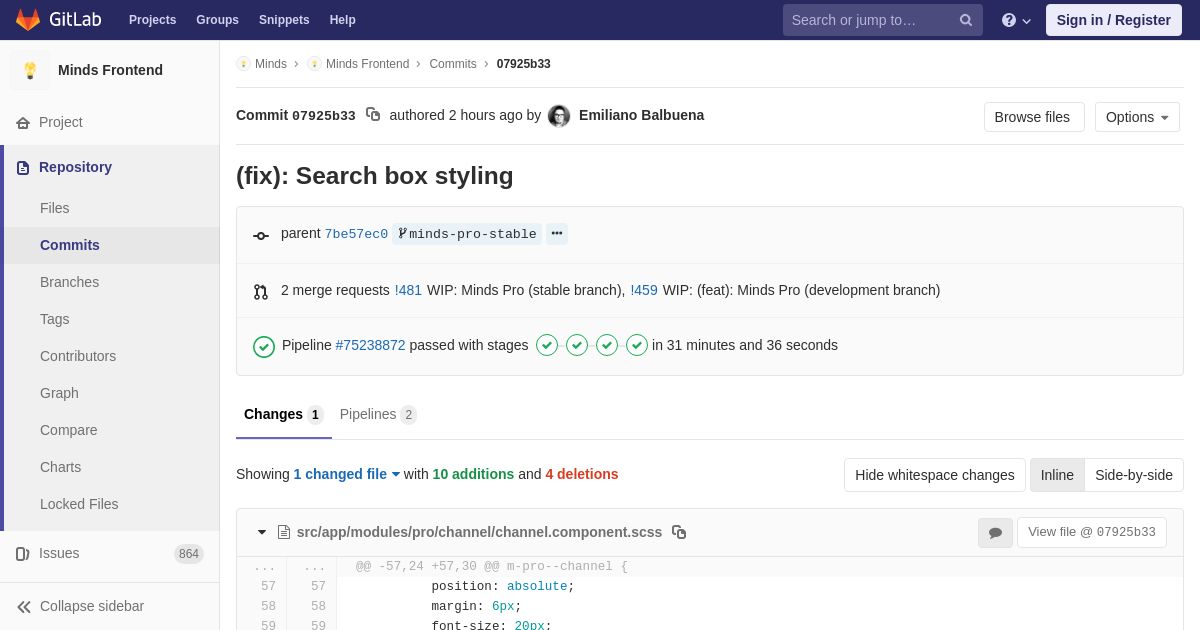Expand more branches with the ellipsis button
Screen dimensions: 1200x630
tap(557, 234)
